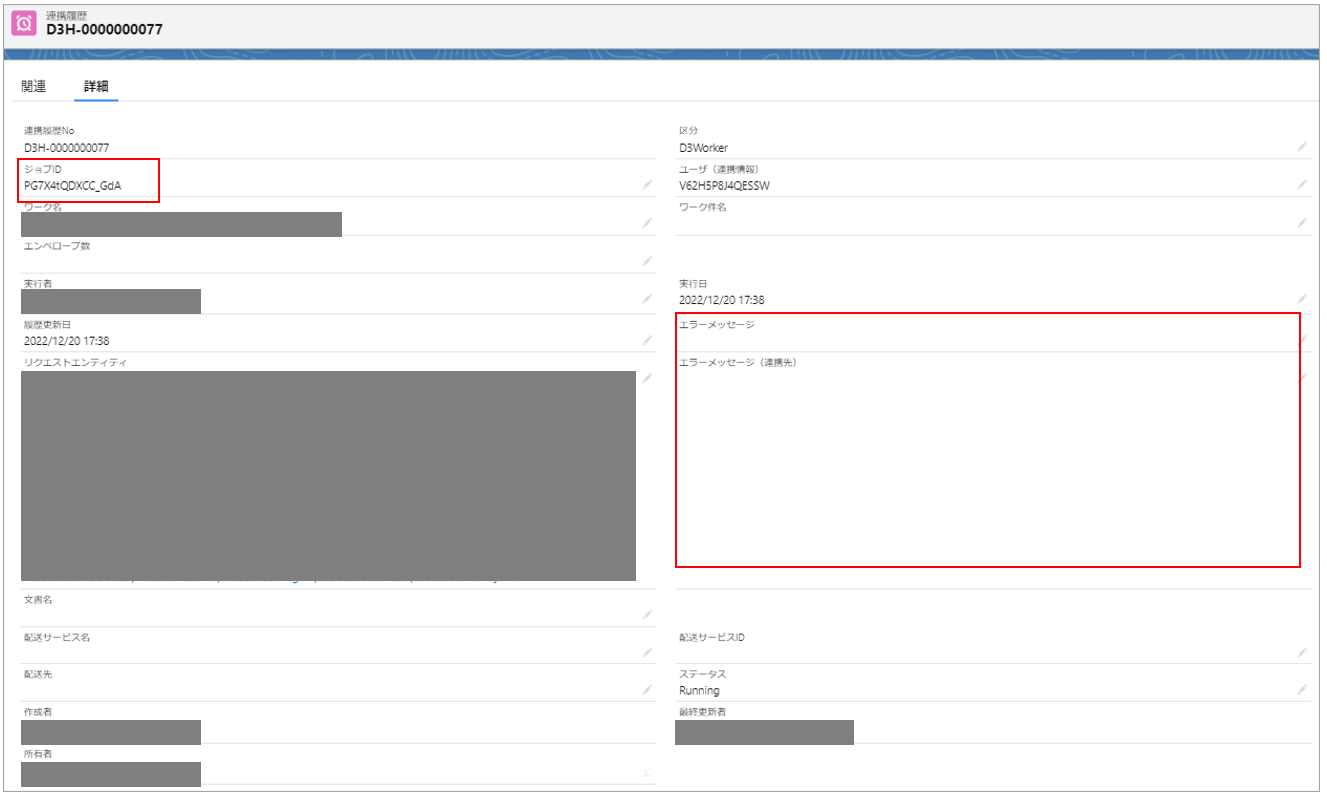Edit the 配送先 field pencil icon
Image resolution: width=1327 pixels, height=797 pixels.
tap(647, 690)
